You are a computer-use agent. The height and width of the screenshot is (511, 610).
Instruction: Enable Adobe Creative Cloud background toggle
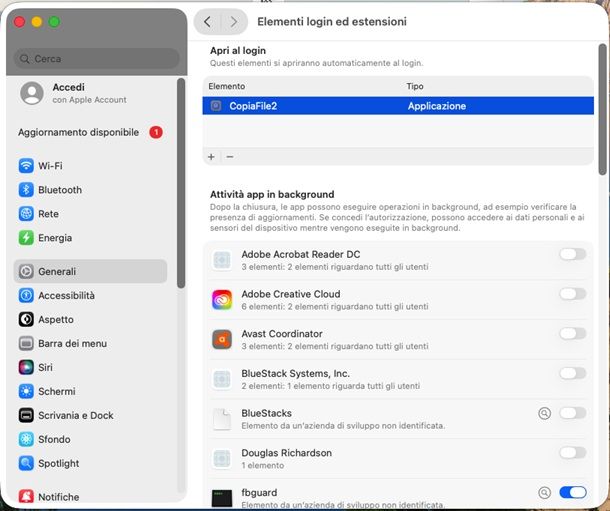click(573, 294)
